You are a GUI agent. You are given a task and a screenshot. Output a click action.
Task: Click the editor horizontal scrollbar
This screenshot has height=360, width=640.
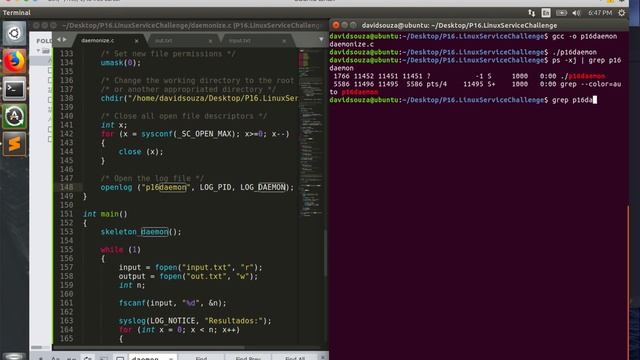click(149, 347)
